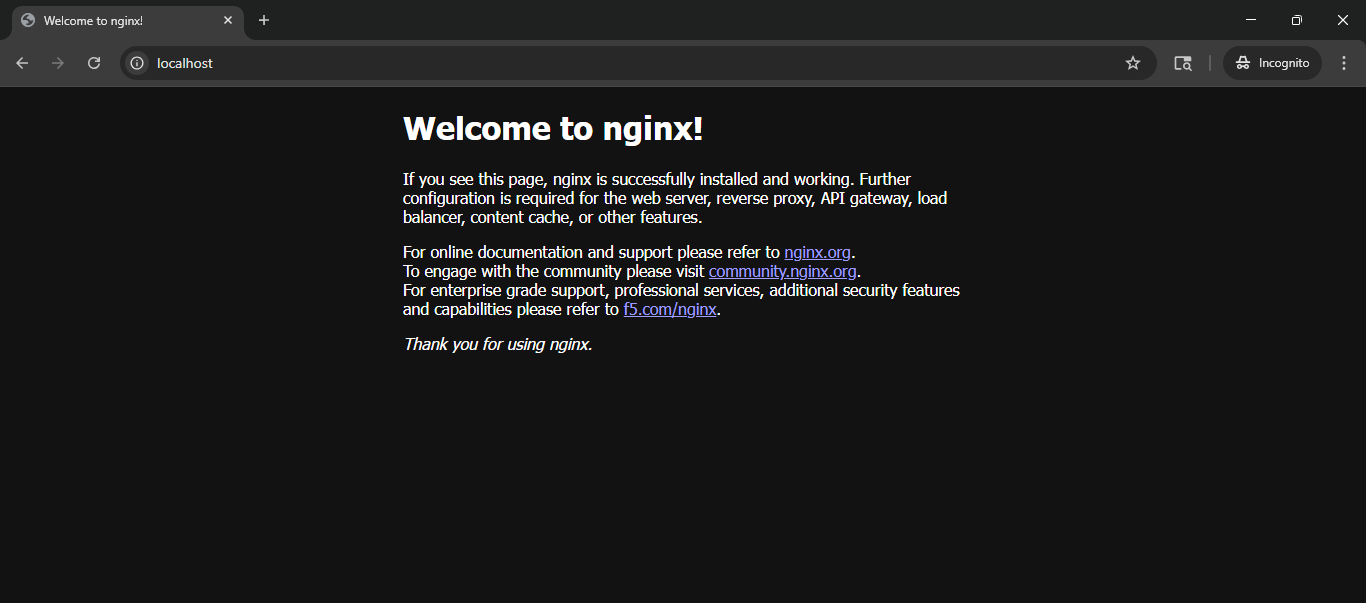Select the Welcome to nginx! tab
This screenshot has width=1366, height=603.
pyautogui.click(x=128, y=21)
